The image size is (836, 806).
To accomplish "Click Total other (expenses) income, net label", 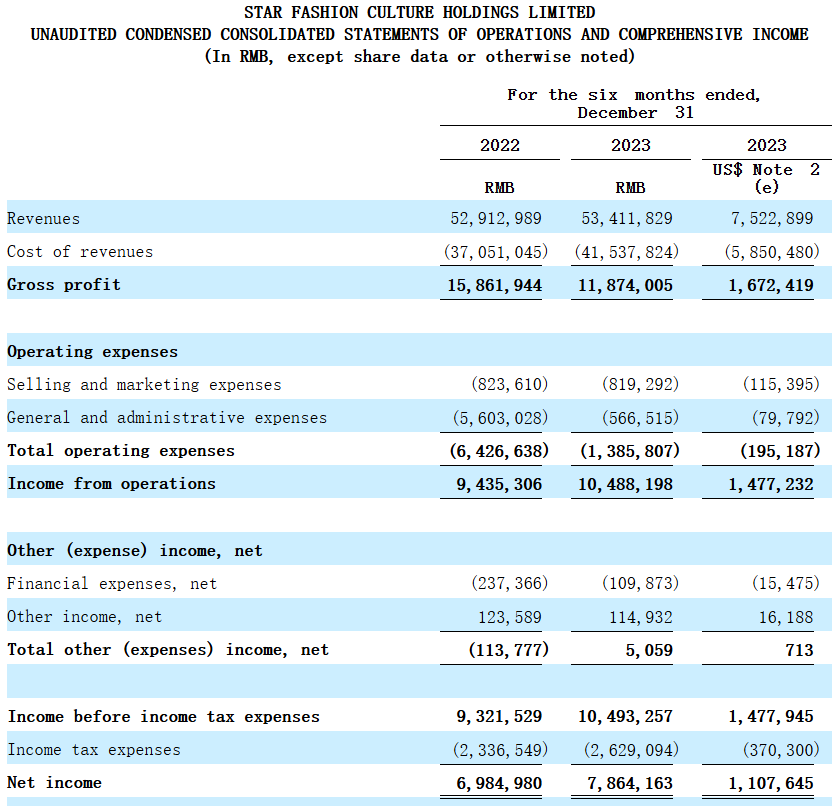I will [168, 650].
